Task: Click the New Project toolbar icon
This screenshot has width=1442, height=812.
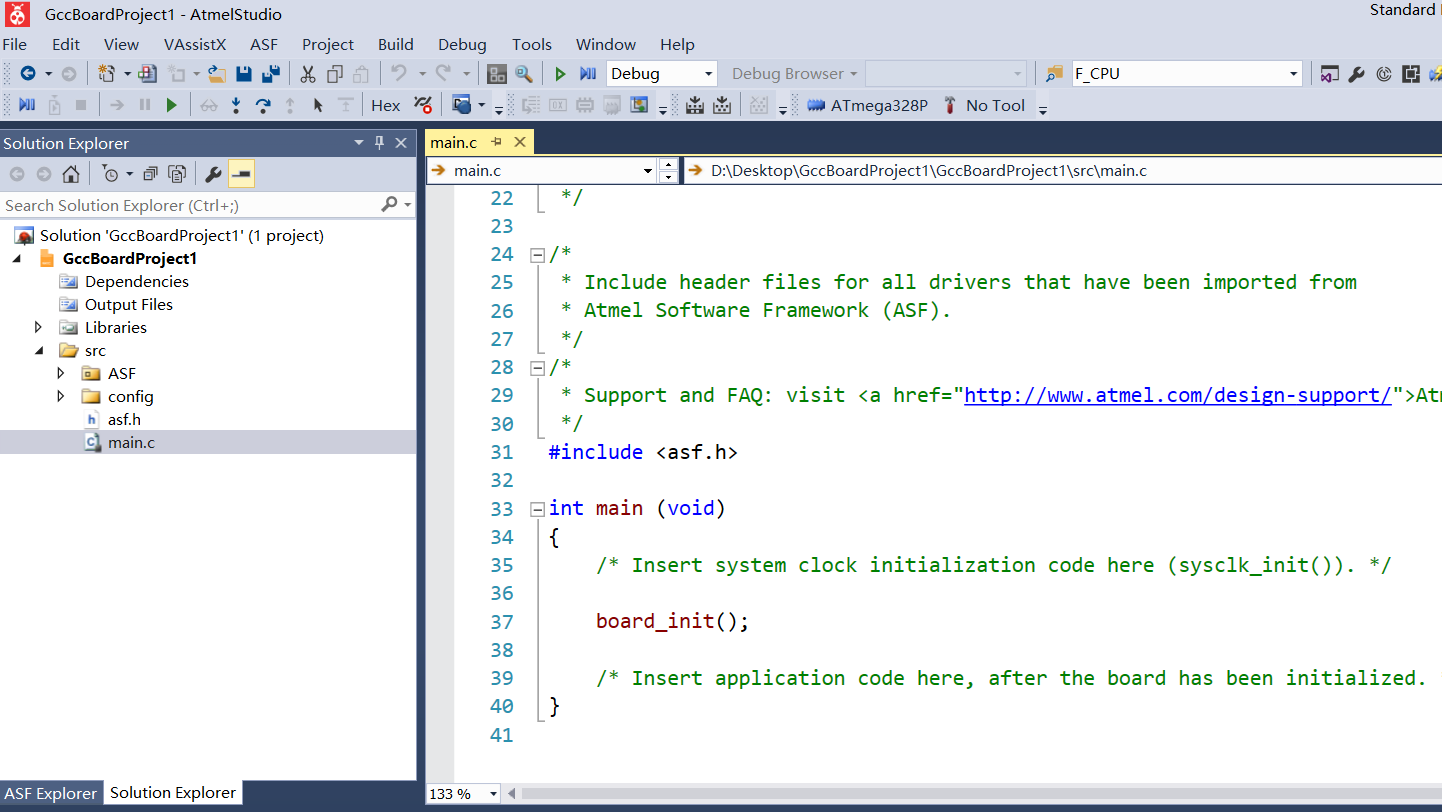Action: pyautogui.click(x=106, y=73)
